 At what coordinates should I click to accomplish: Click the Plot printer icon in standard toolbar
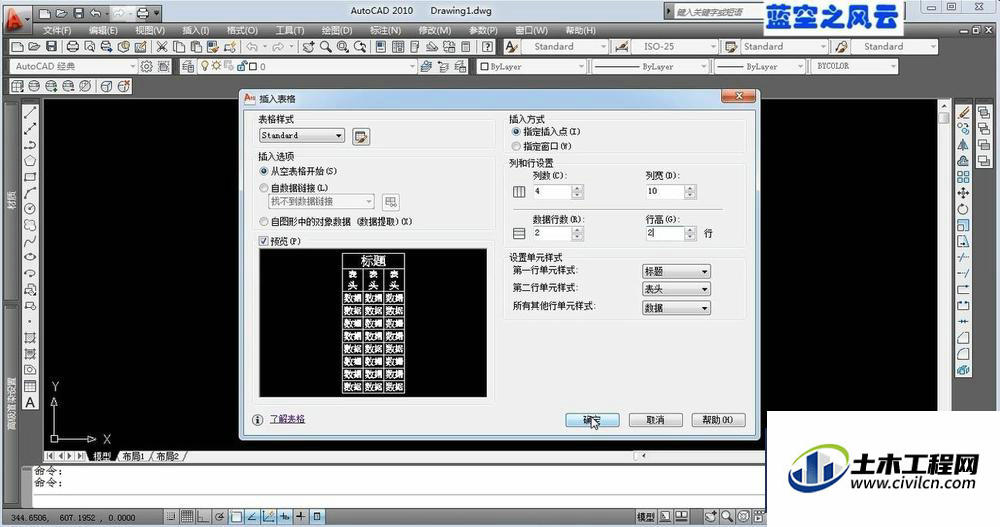coord(73,47)
